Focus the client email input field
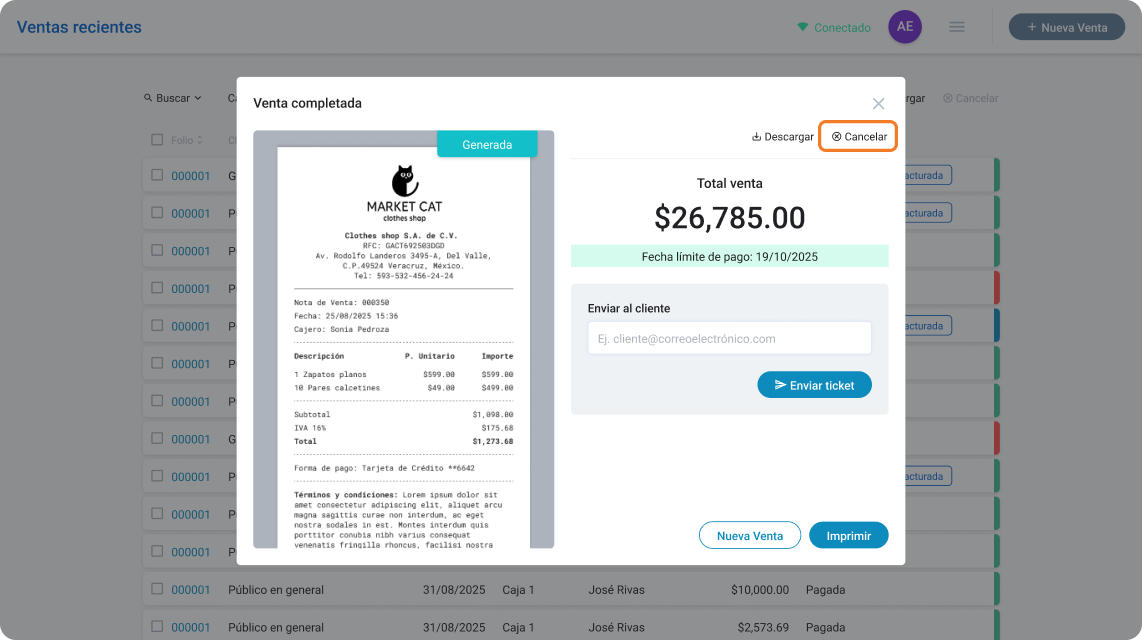The image size is (1142, 640). (729, 339)
